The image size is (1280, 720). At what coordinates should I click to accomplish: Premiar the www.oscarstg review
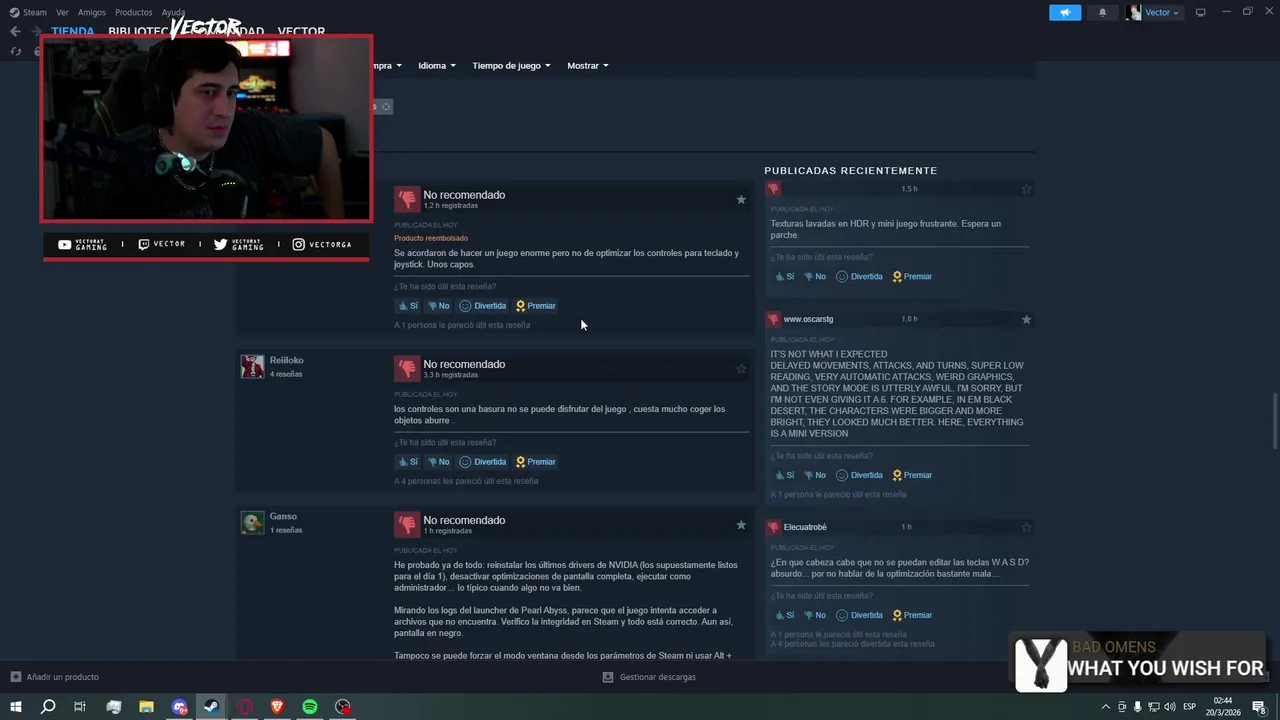(x=911, y=475)
